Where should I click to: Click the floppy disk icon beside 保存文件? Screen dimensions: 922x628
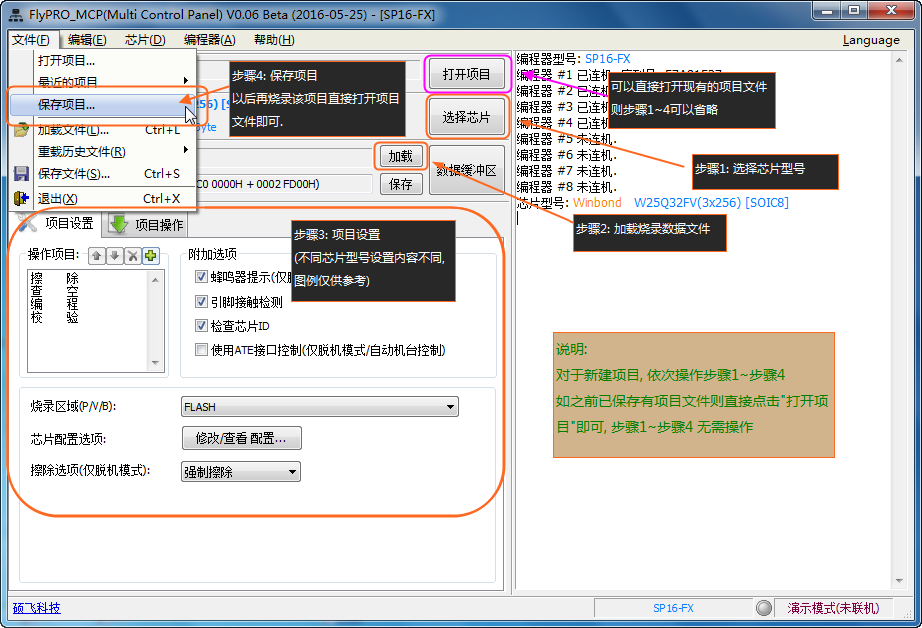click(x=21, y=174)
